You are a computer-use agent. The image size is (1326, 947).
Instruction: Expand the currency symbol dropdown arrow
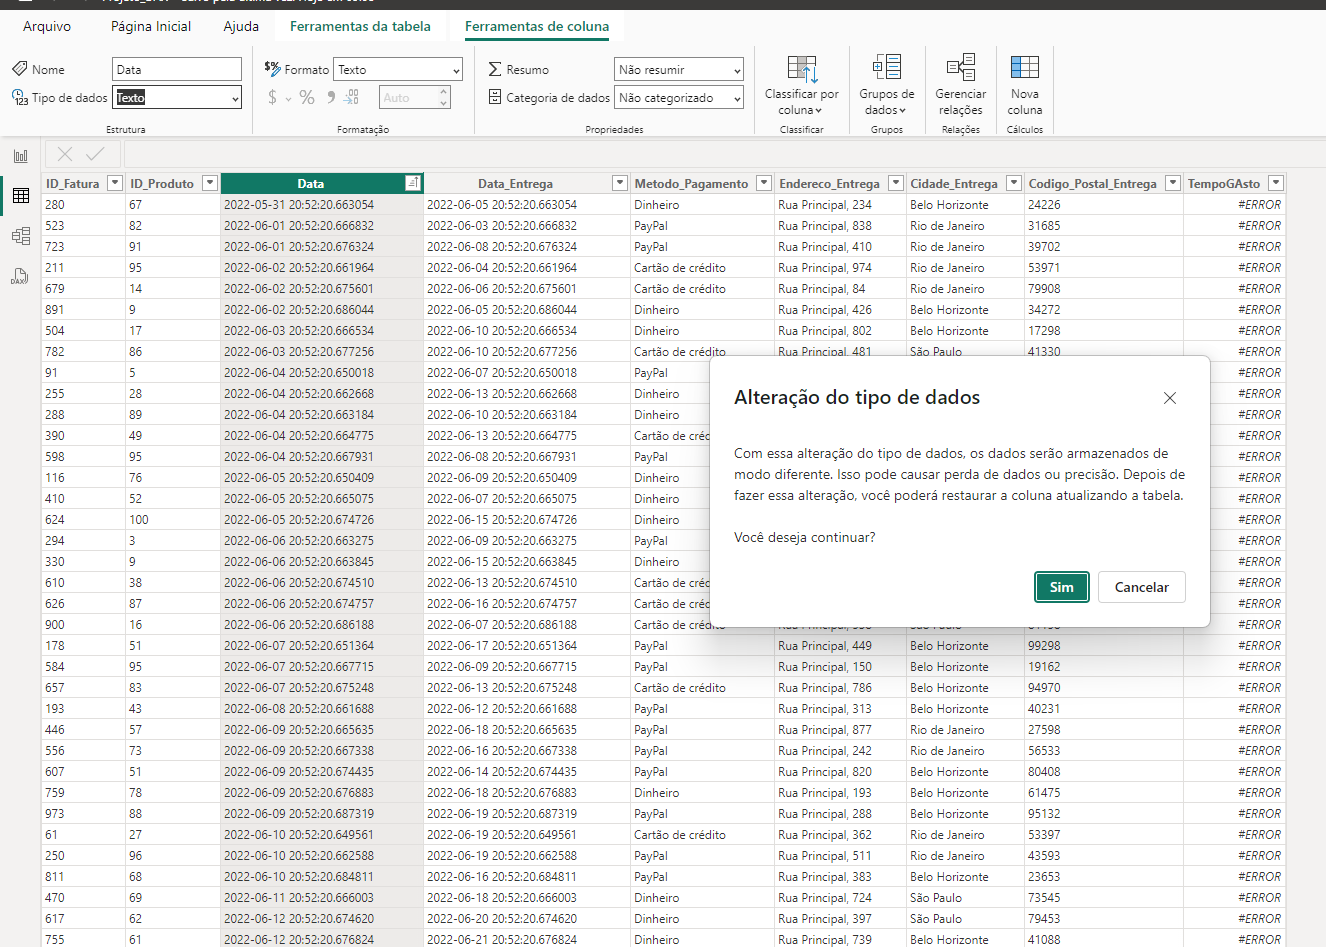pos(289,98)
